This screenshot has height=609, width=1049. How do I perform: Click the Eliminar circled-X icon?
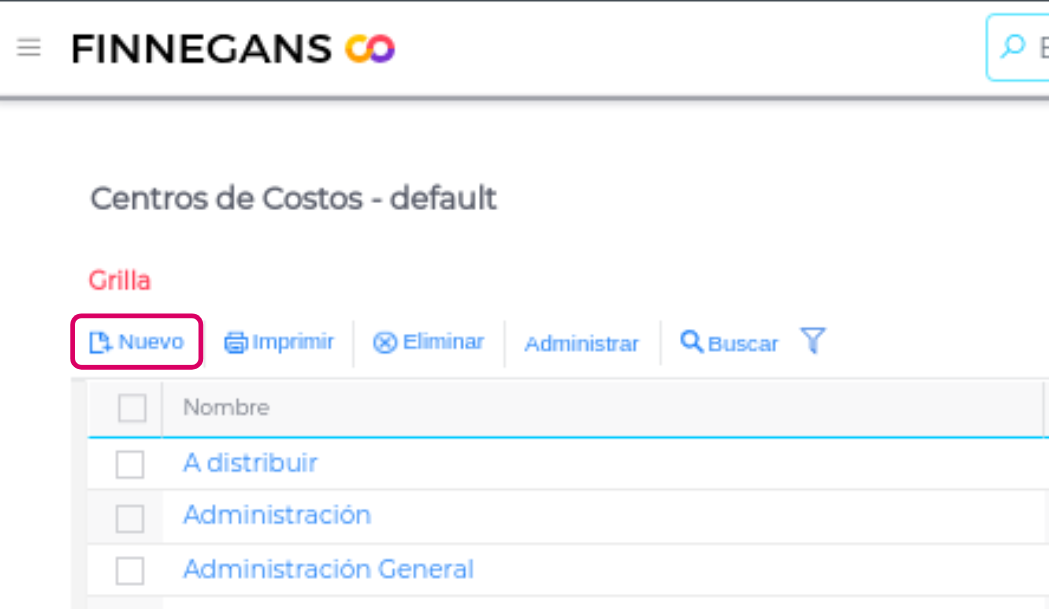[x=385, y=343]
